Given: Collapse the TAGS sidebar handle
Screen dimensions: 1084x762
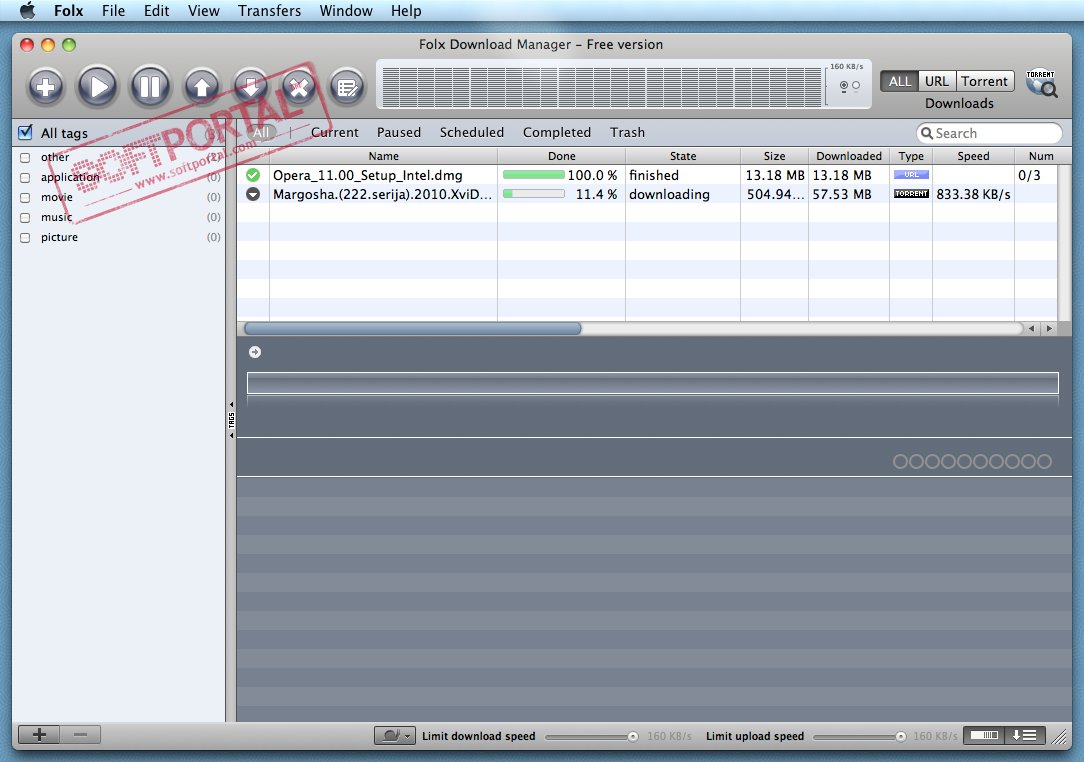Looking at the screenshot, I should click(x=231, y=420).
